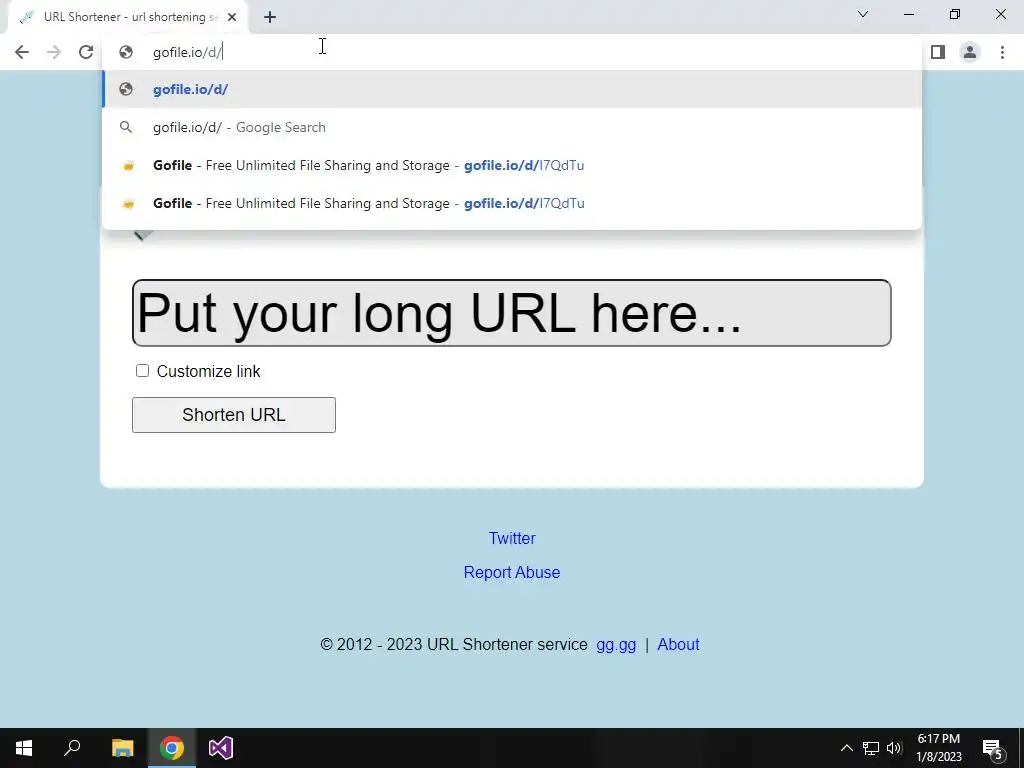The height and width of the screenshot is (768, 1024).
Task: Choose the first gofile.io/d/ URL suggestion
Action: (x=513, y=89)
